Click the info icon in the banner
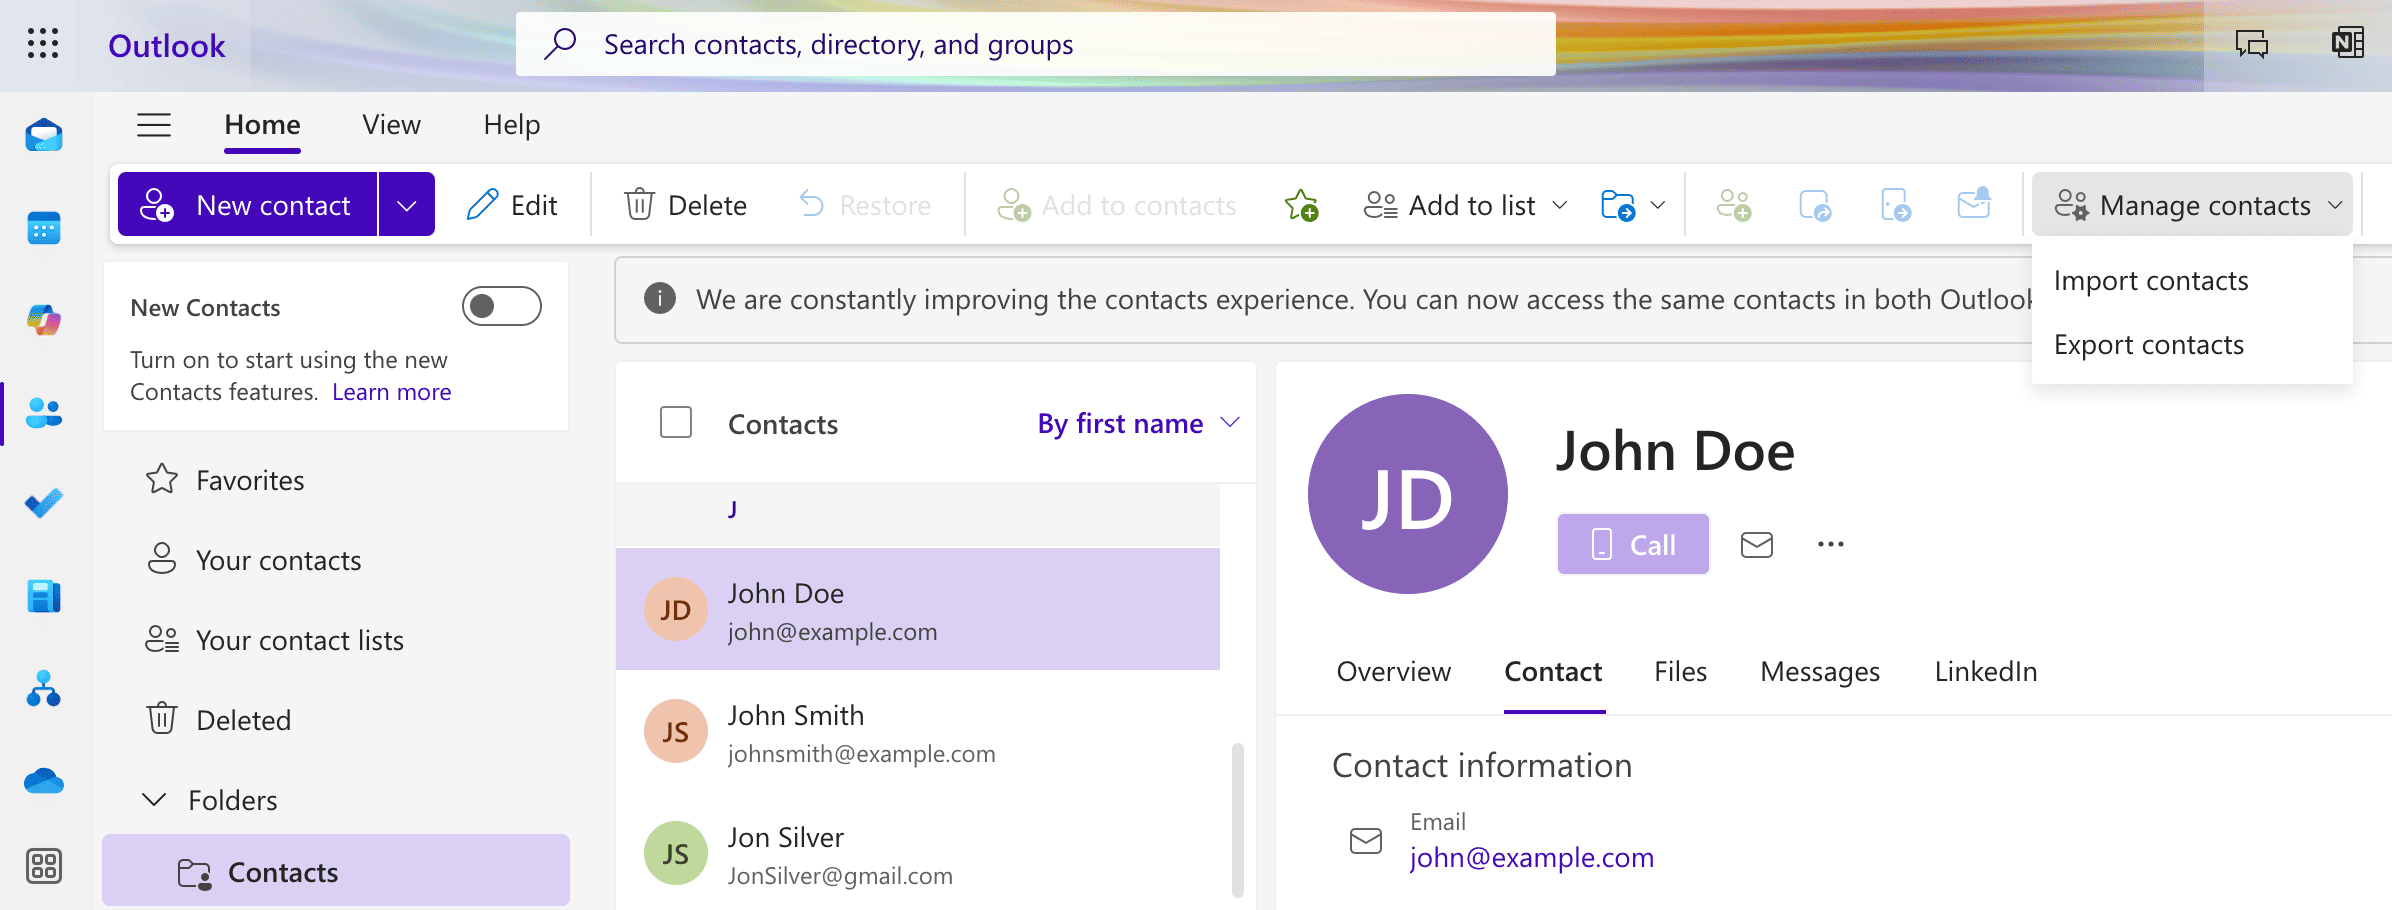 tap(660, 298)
